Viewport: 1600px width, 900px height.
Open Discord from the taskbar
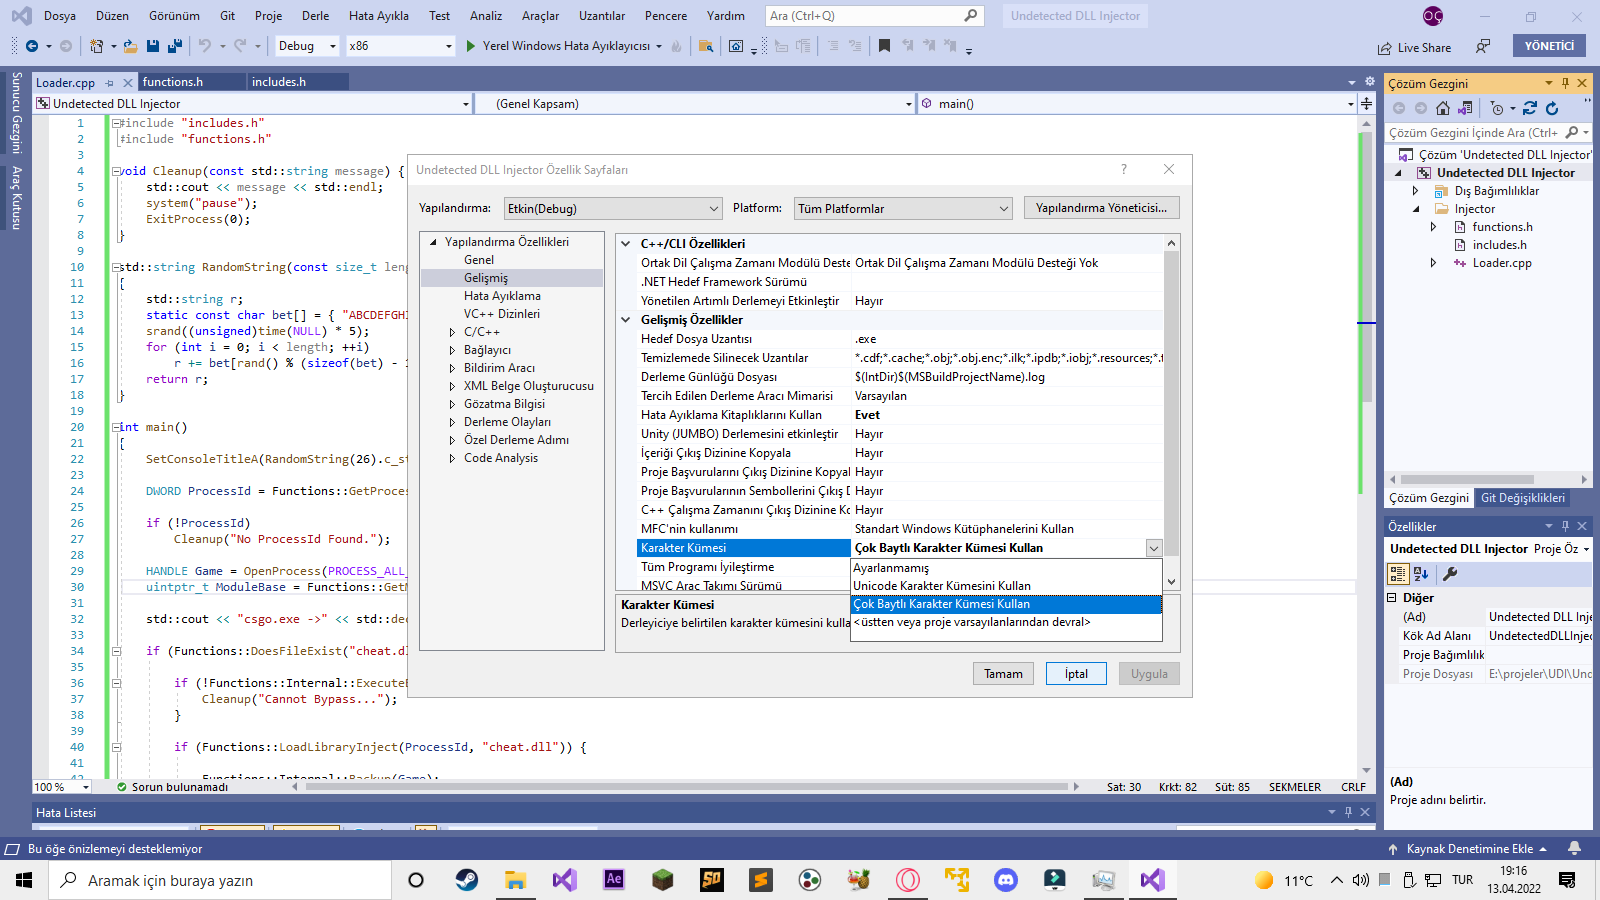pyautogui.click(x=1005, y=880)
